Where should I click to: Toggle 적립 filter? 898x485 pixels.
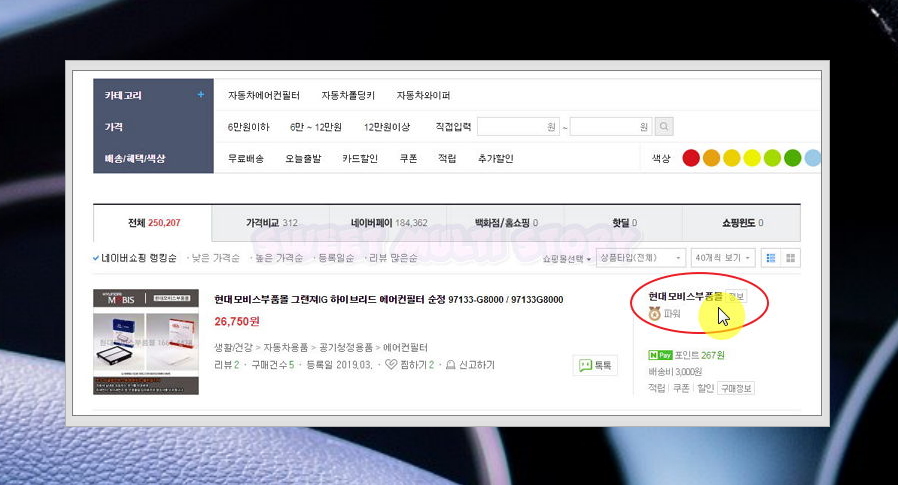click(447, 159)
